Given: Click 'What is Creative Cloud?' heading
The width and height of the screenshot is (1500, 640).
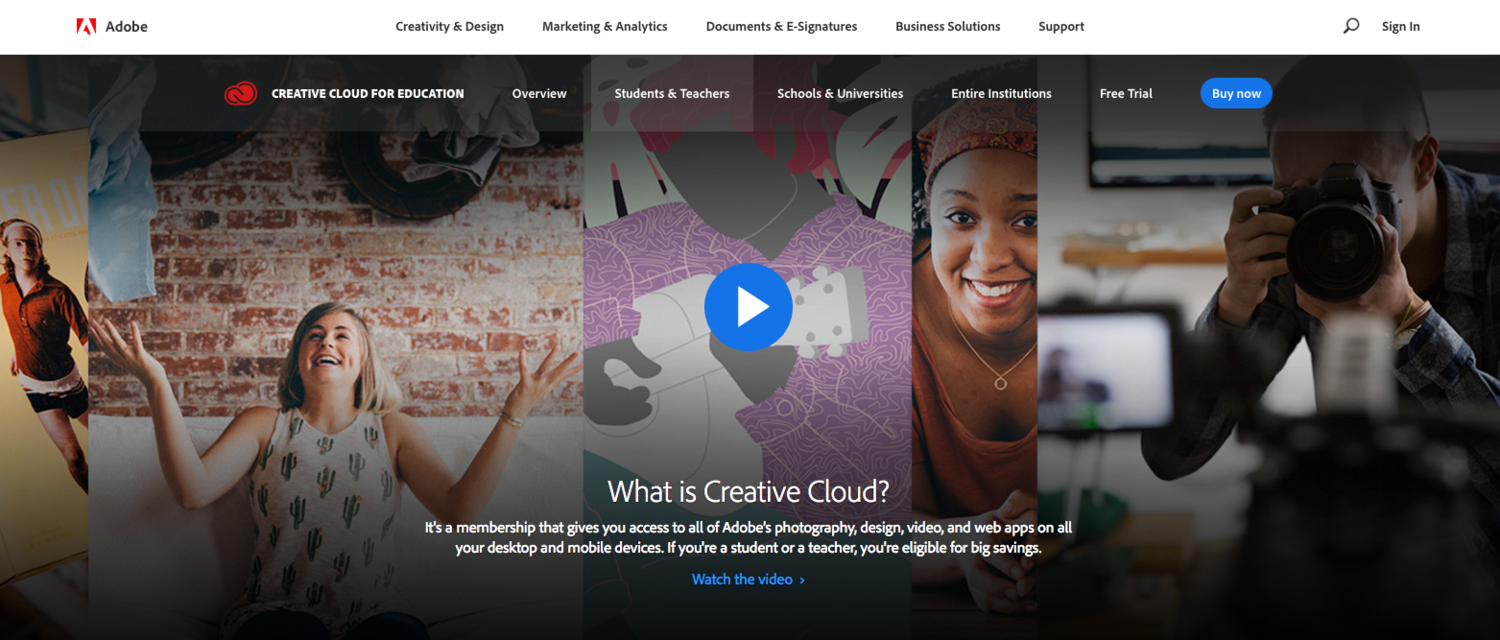Looking at the screenshot, I should (748, 492).
